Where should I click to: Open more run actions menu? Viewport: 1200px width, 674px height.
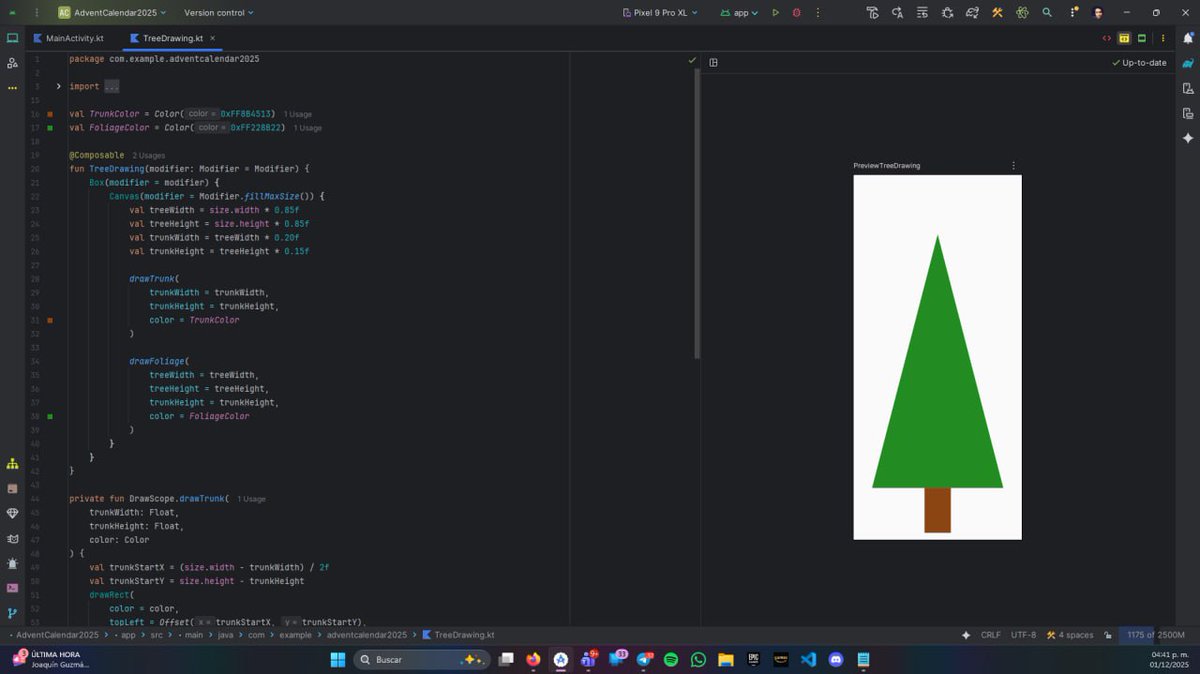click(820, 13)
